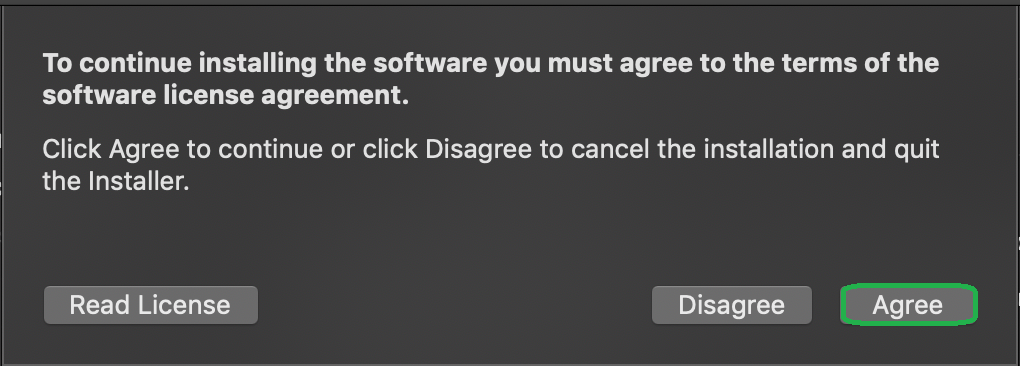
Task: Select Disagree beside the Agree button
Action: coord(732,305)
